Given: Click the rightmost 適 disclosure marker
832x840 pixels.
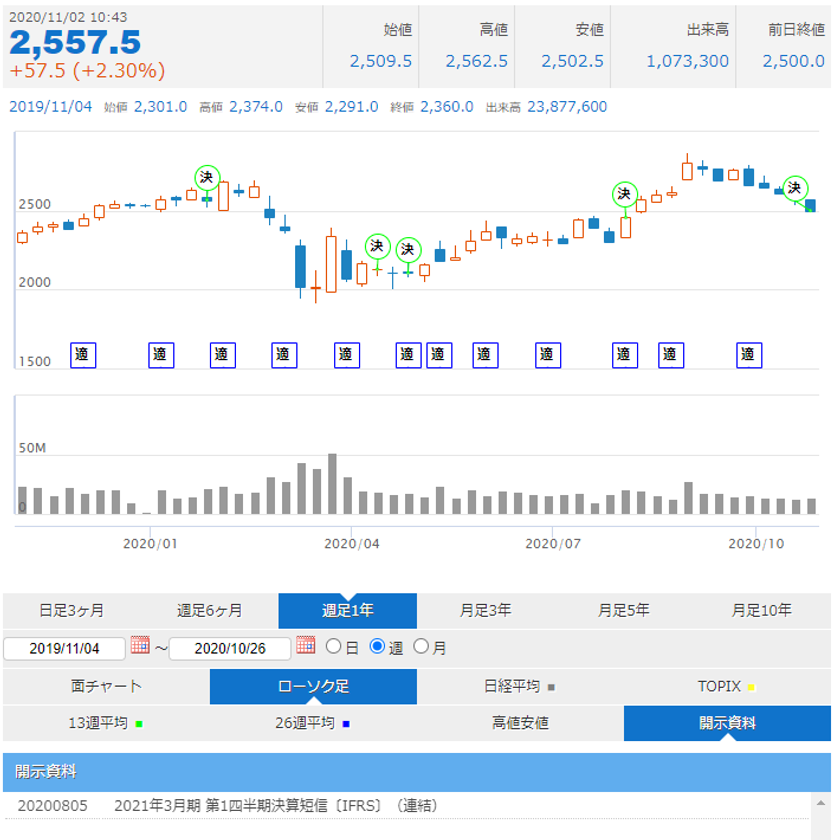Looking at the screenshot, I should coord(747,354).
